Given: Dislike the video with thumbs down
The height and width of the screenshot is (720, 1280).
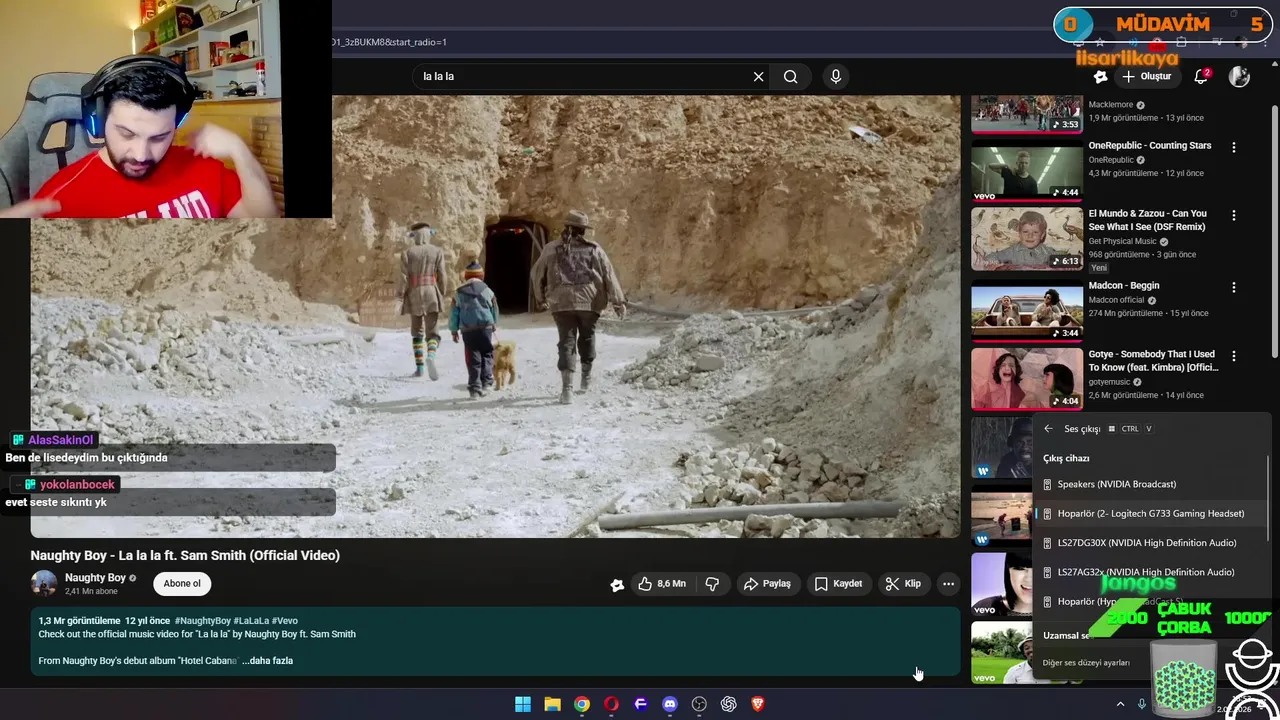Looking at the screenshot, I should [x=712, y=584].
